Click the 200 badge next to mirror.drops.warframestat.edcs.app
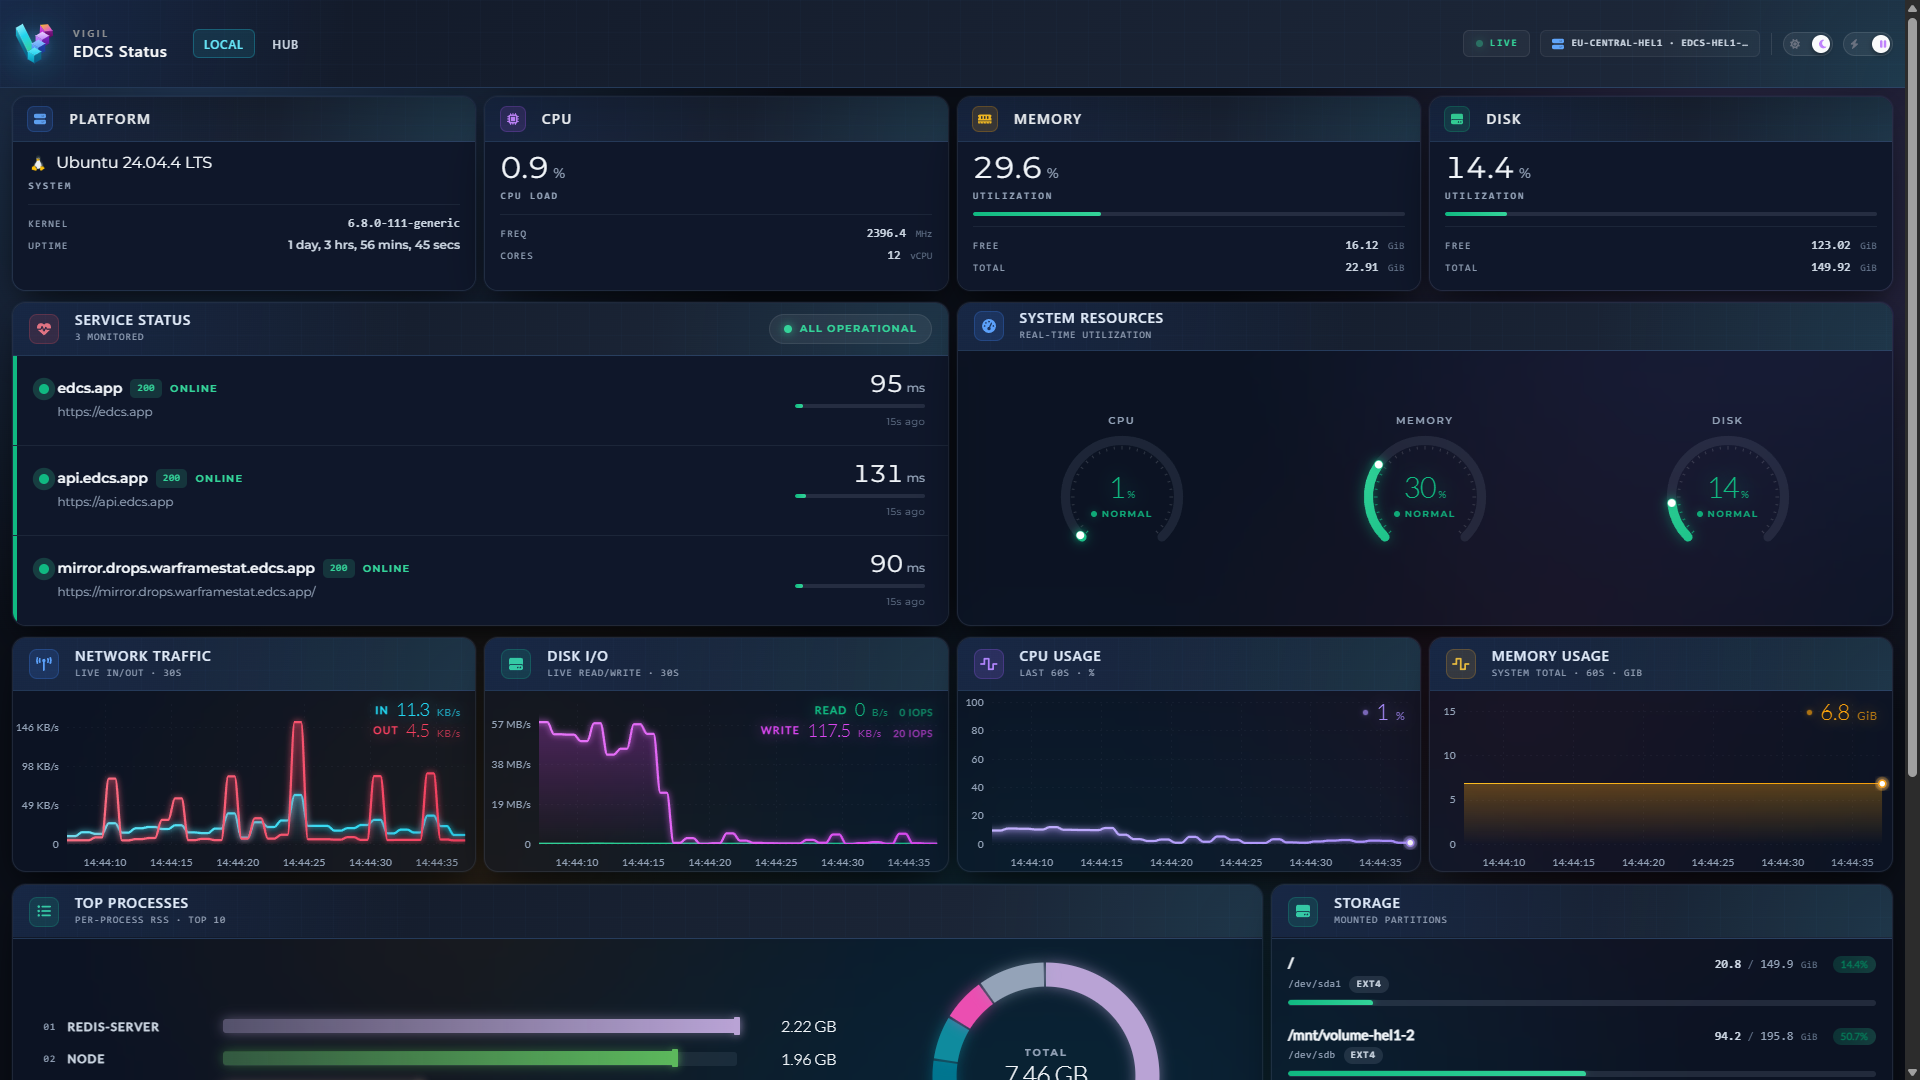 [x=339, y=568]
